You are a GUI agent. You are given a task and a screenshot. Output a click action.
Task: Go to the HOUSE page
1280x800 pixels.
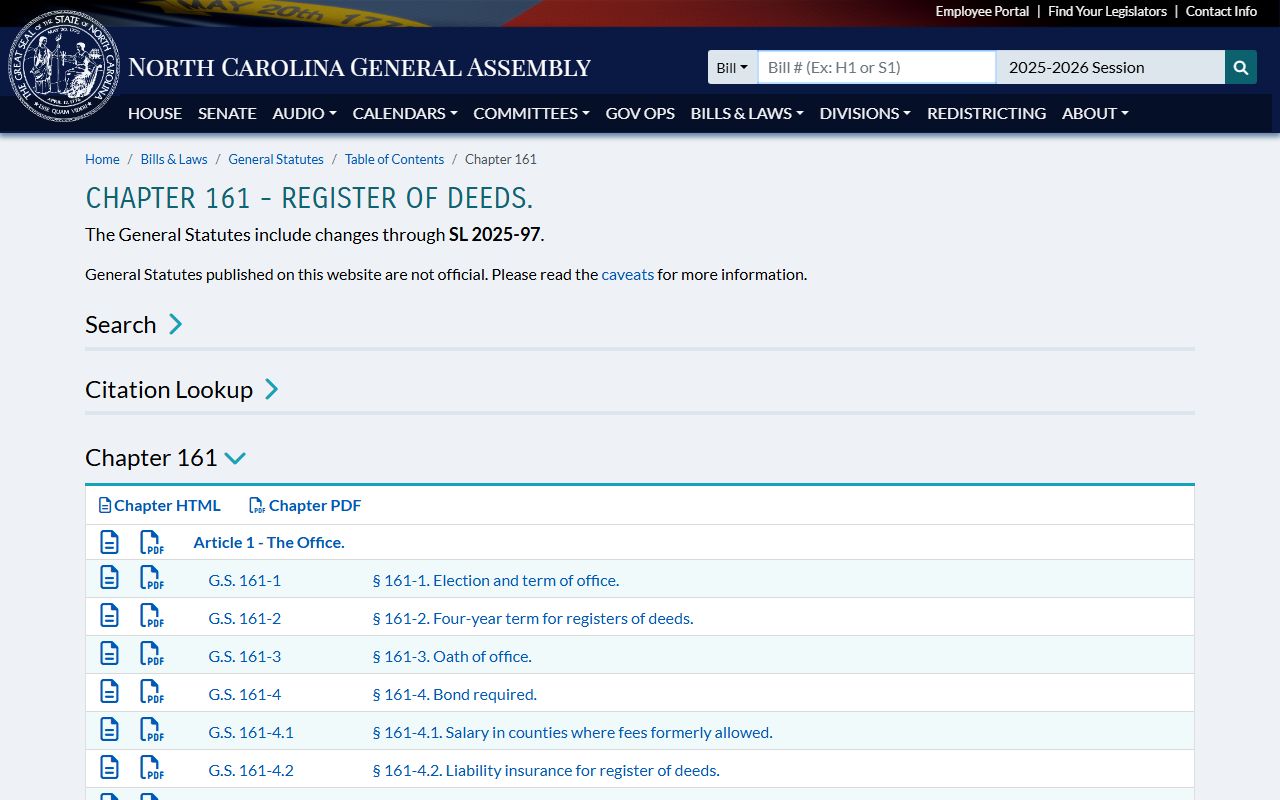(x=155, y=113)
